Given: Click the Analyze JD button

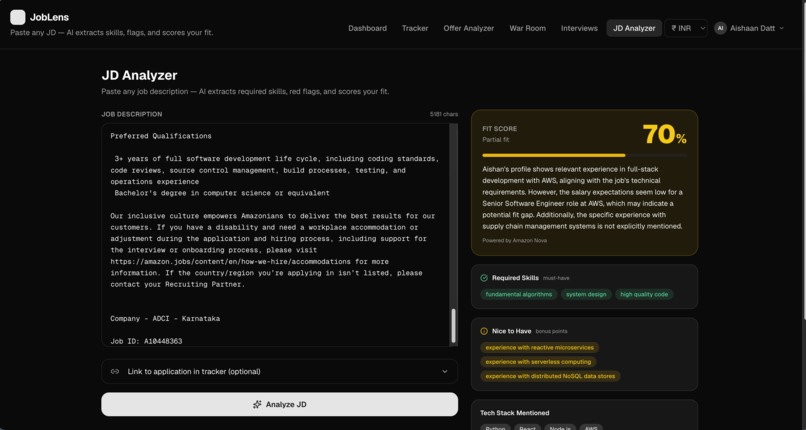Looking at the screenshot, I should click(280, 404).
